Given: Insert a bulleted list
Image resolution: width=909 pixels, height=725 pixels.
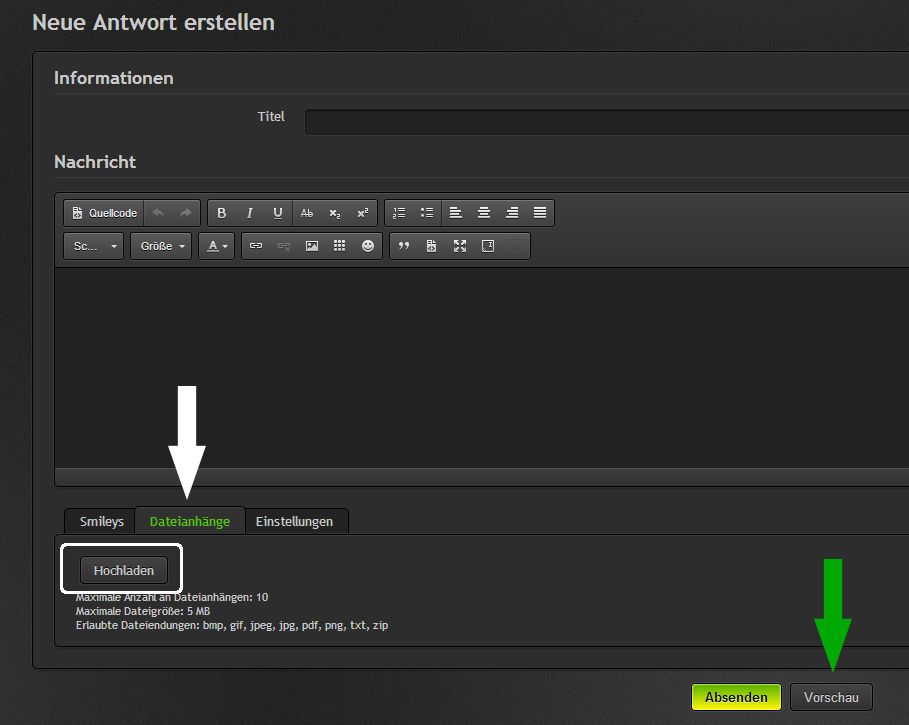Looking at the screenshot, I should (427, 213).
